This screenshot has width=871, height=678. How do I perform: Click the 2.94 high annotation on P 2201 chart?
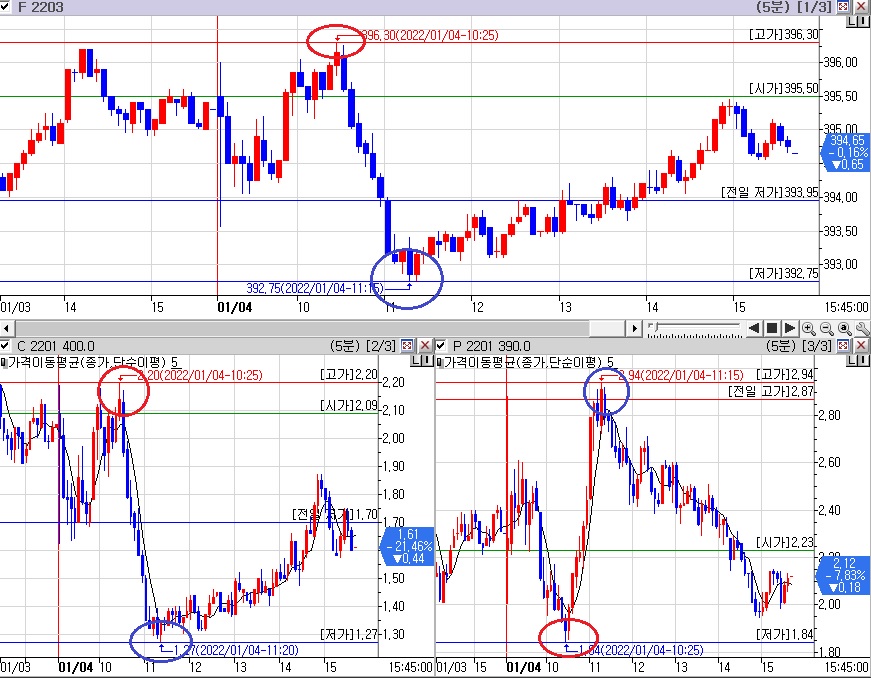(x=680, y=376)
